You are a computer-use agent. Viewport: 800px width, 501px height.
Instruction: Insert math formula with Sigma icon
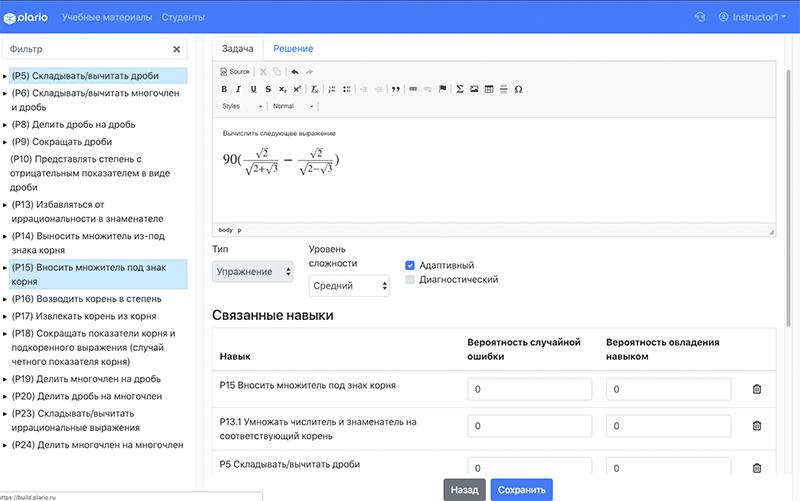click(460, 89)
